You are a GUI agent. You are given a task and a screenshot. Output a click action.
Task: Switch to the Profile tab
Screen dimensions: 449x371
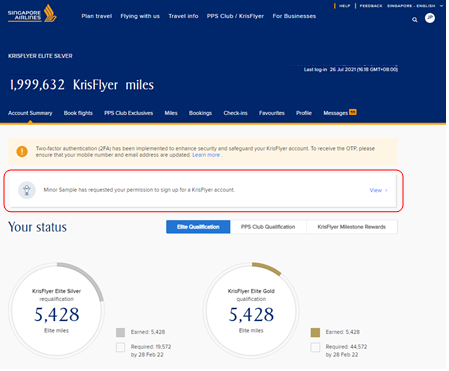click(x=304, y=113)
